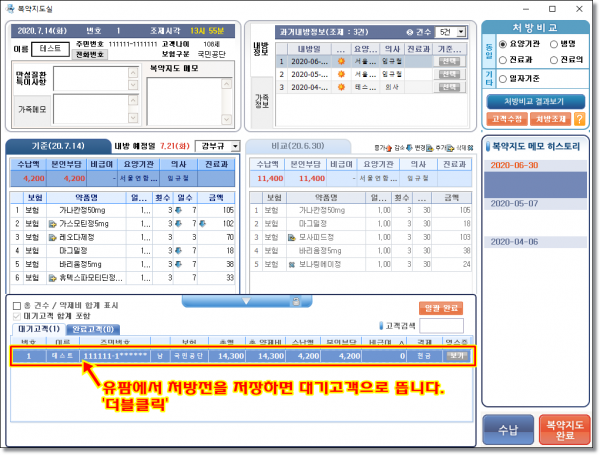Open the 5건 count dropdown
600x455 pixels.
click(447, 32)
